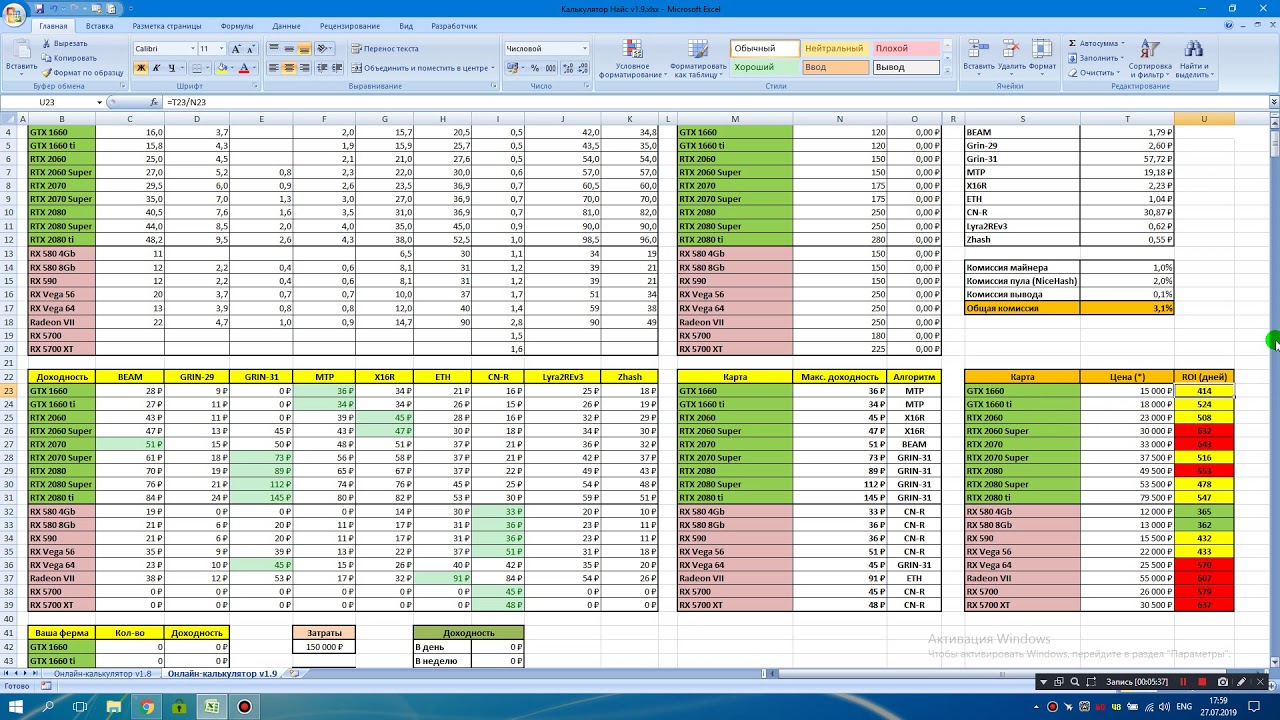Open the Заполнить fill menu
This screenshot has height=720, width=1280.
click(1096, 58)
